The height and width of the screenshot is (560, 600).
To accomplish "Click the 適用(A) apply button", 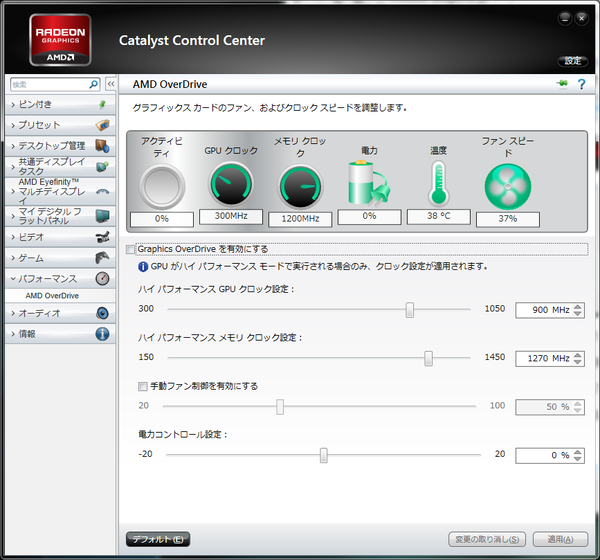I will click(x=560, y=539).
